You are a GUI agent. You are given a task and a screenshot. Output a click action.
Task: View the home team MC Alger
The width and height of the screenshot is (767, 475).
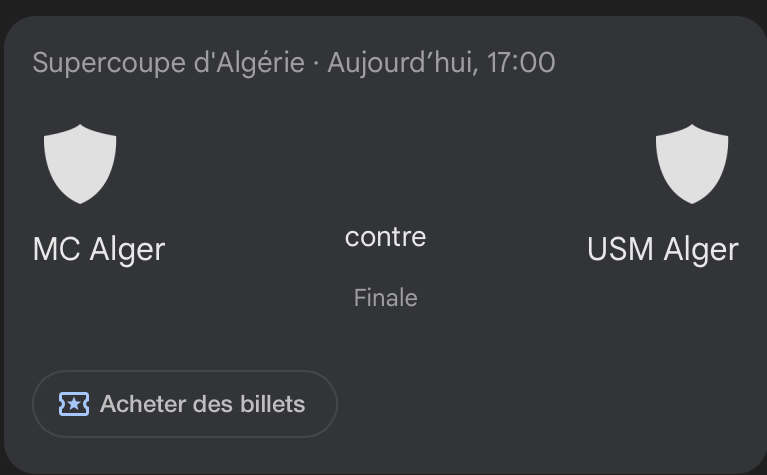coord(99,249)
